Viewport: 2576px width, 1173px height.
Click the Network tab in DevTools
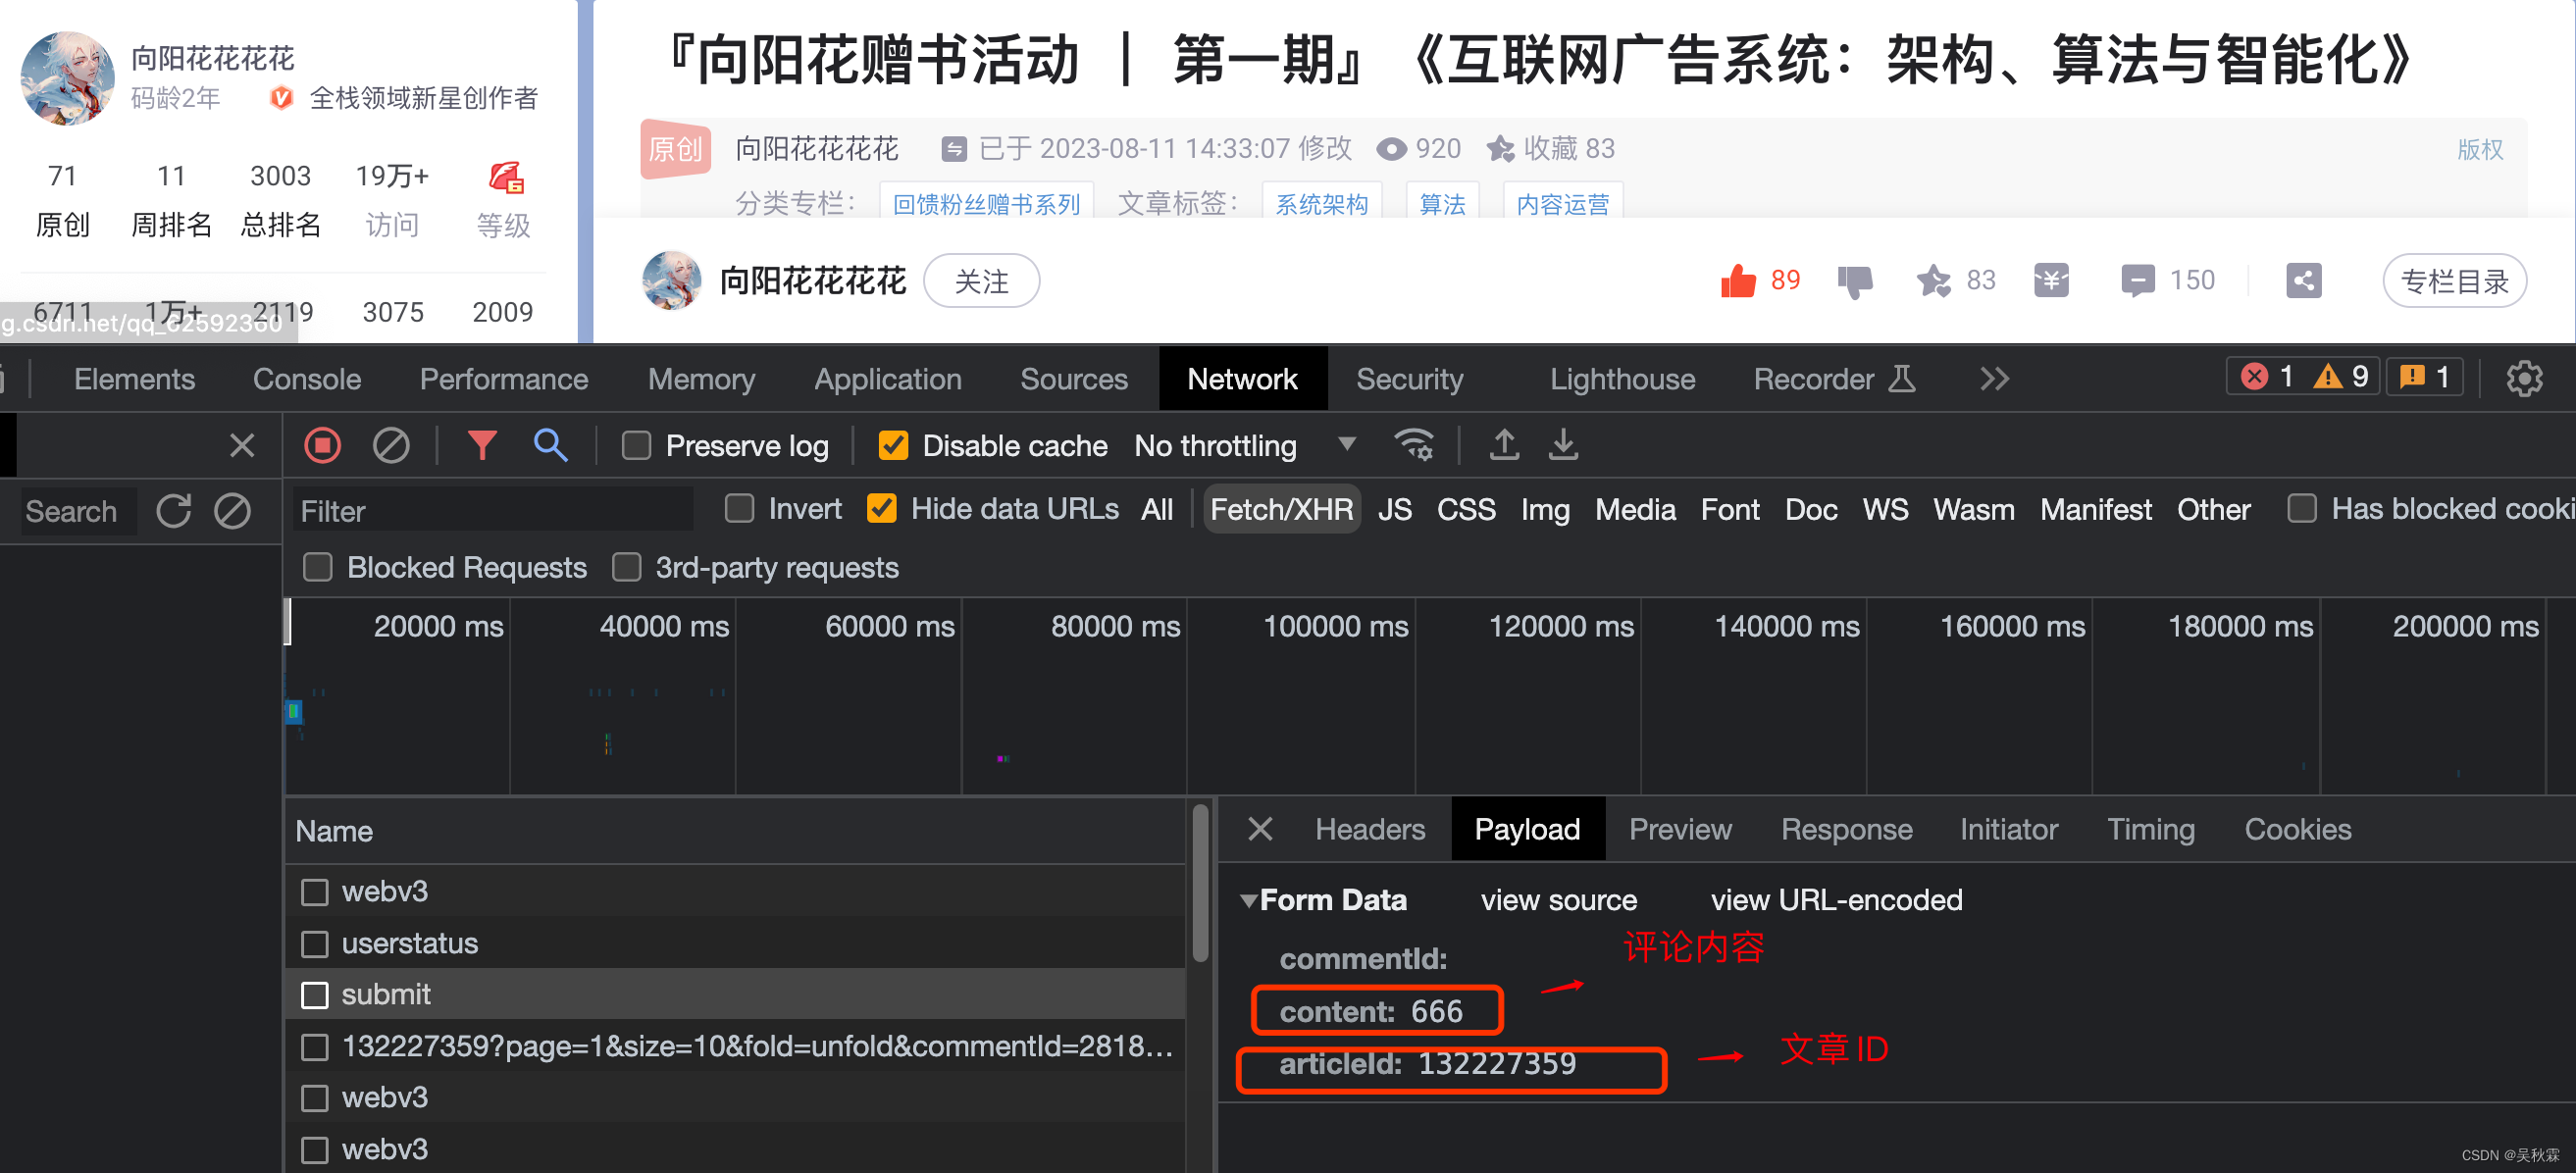click(1244, 382)
